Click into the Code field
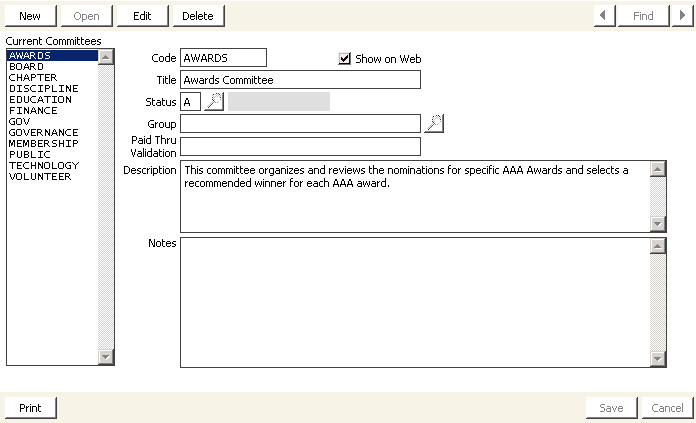Image resolution: width=696 pixels, height=423 pixels. (223, 58)
